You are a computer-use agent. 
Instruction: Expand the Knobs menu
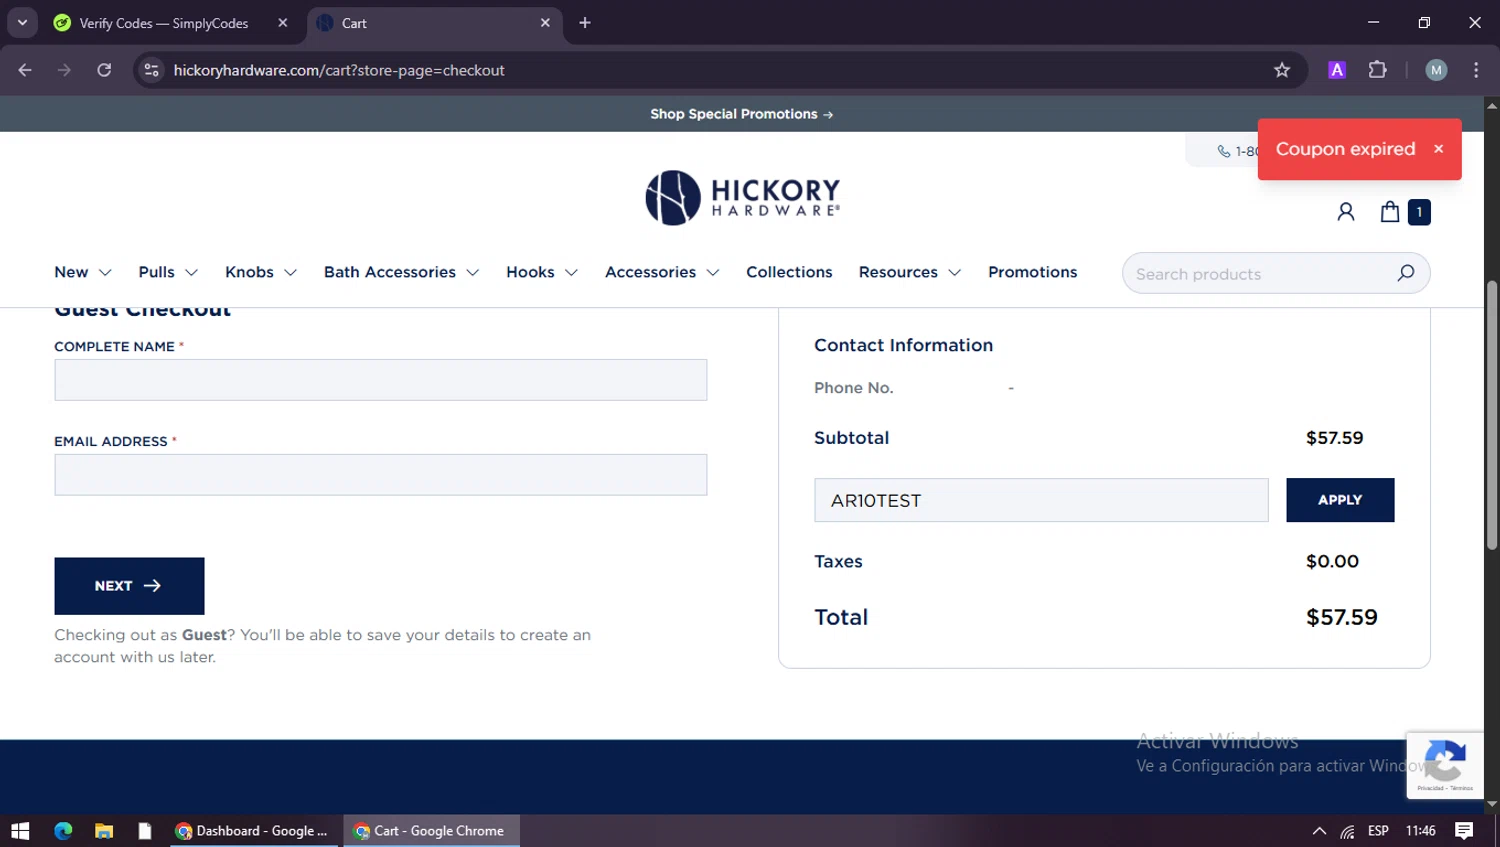point(261,272)
